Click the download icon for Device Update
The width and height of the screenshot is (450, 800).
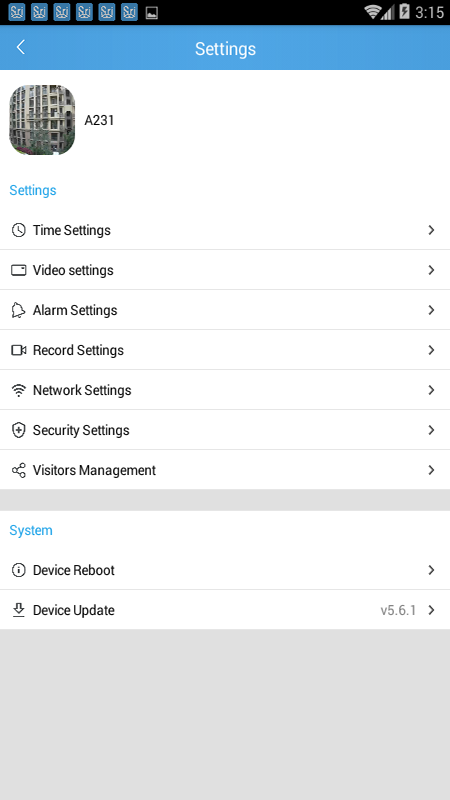18,610
